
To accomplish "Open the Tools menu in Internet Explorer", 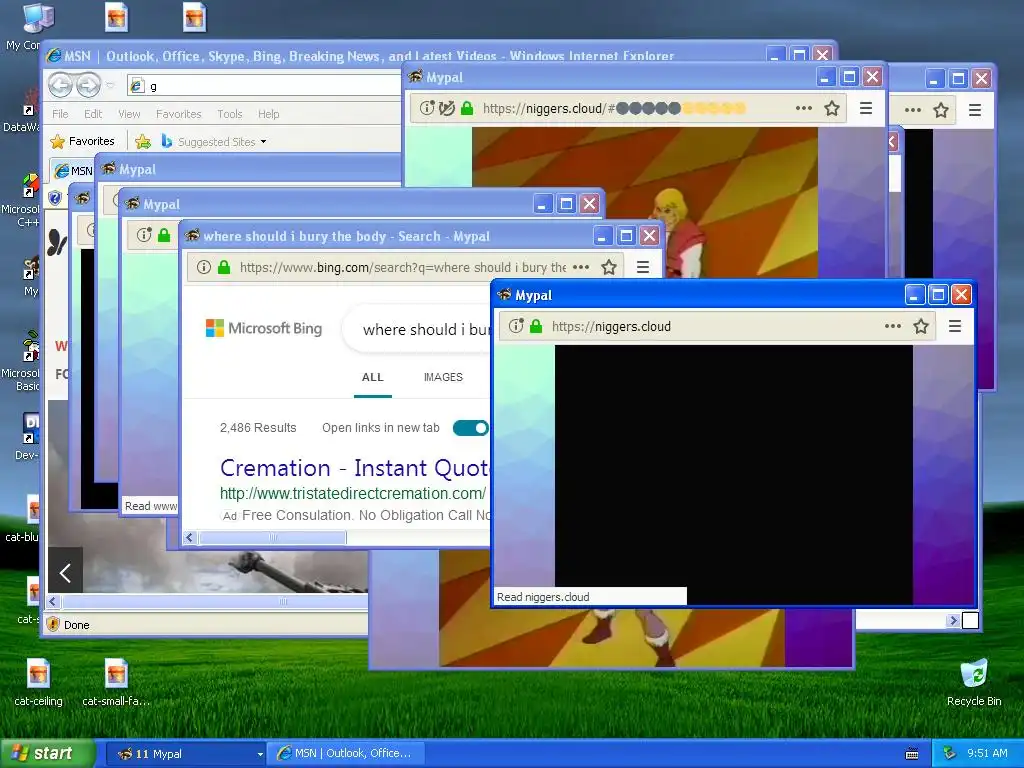I will click(x=229, y=114).
